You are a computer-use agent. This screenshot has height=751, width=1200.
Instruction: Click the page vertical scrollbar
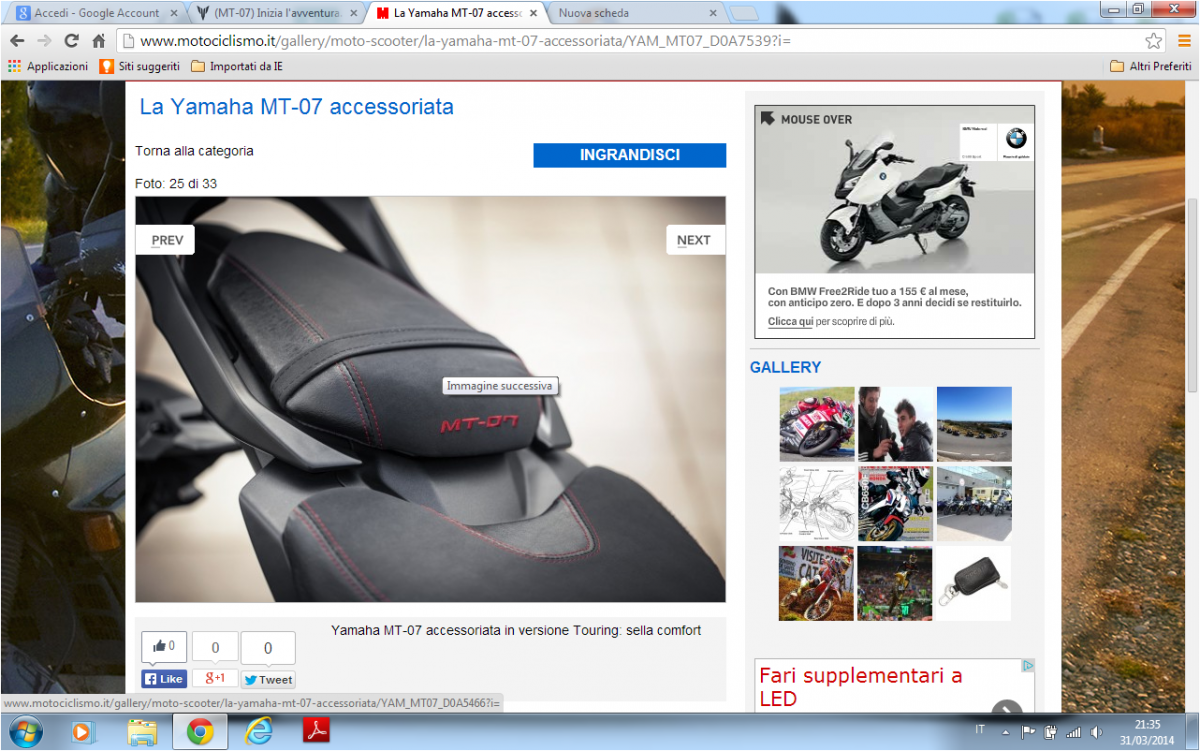point(1191,295)
